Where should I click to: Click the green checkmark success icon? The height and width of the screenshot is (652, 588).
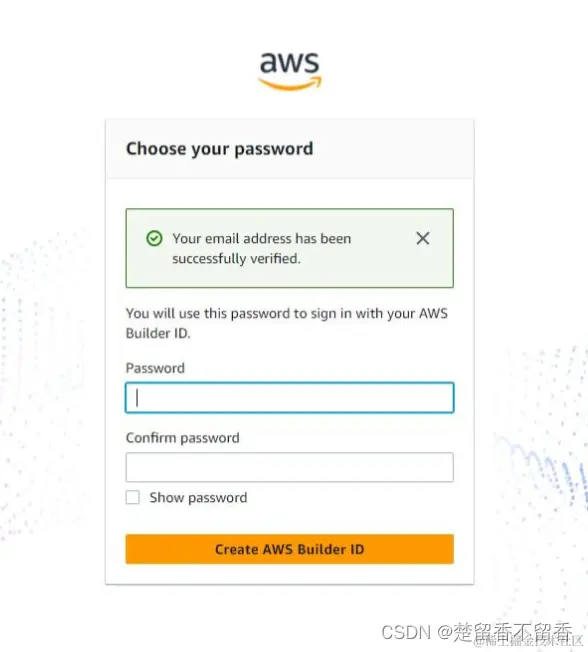coord(154,238)
